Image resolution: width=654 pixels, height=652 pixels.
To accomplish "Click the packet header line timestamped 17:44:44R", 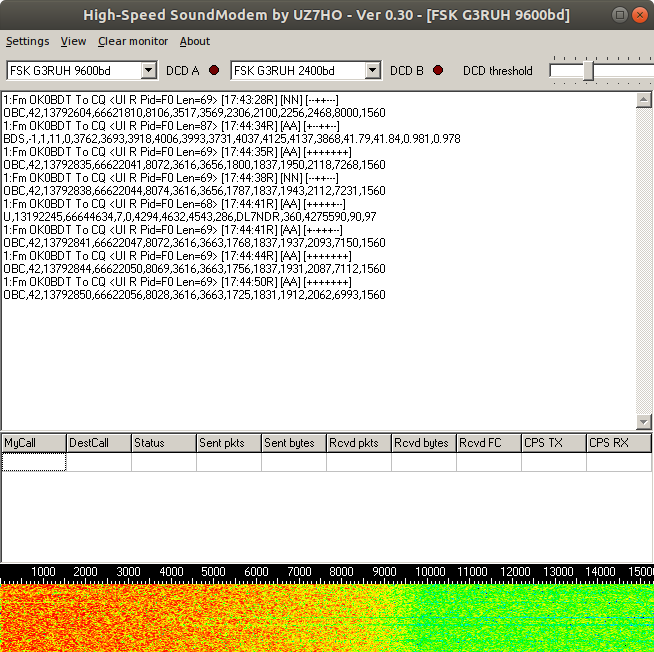I will pyautogui.click(x=177, y=256).
